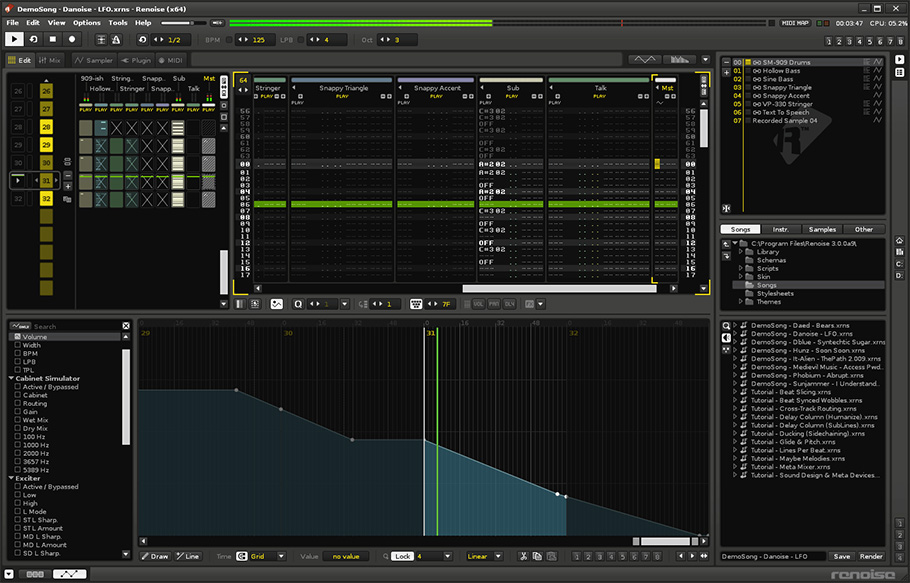Toggle the metronome icon
The image size is (910, 583).
click(x=117, y=39)
